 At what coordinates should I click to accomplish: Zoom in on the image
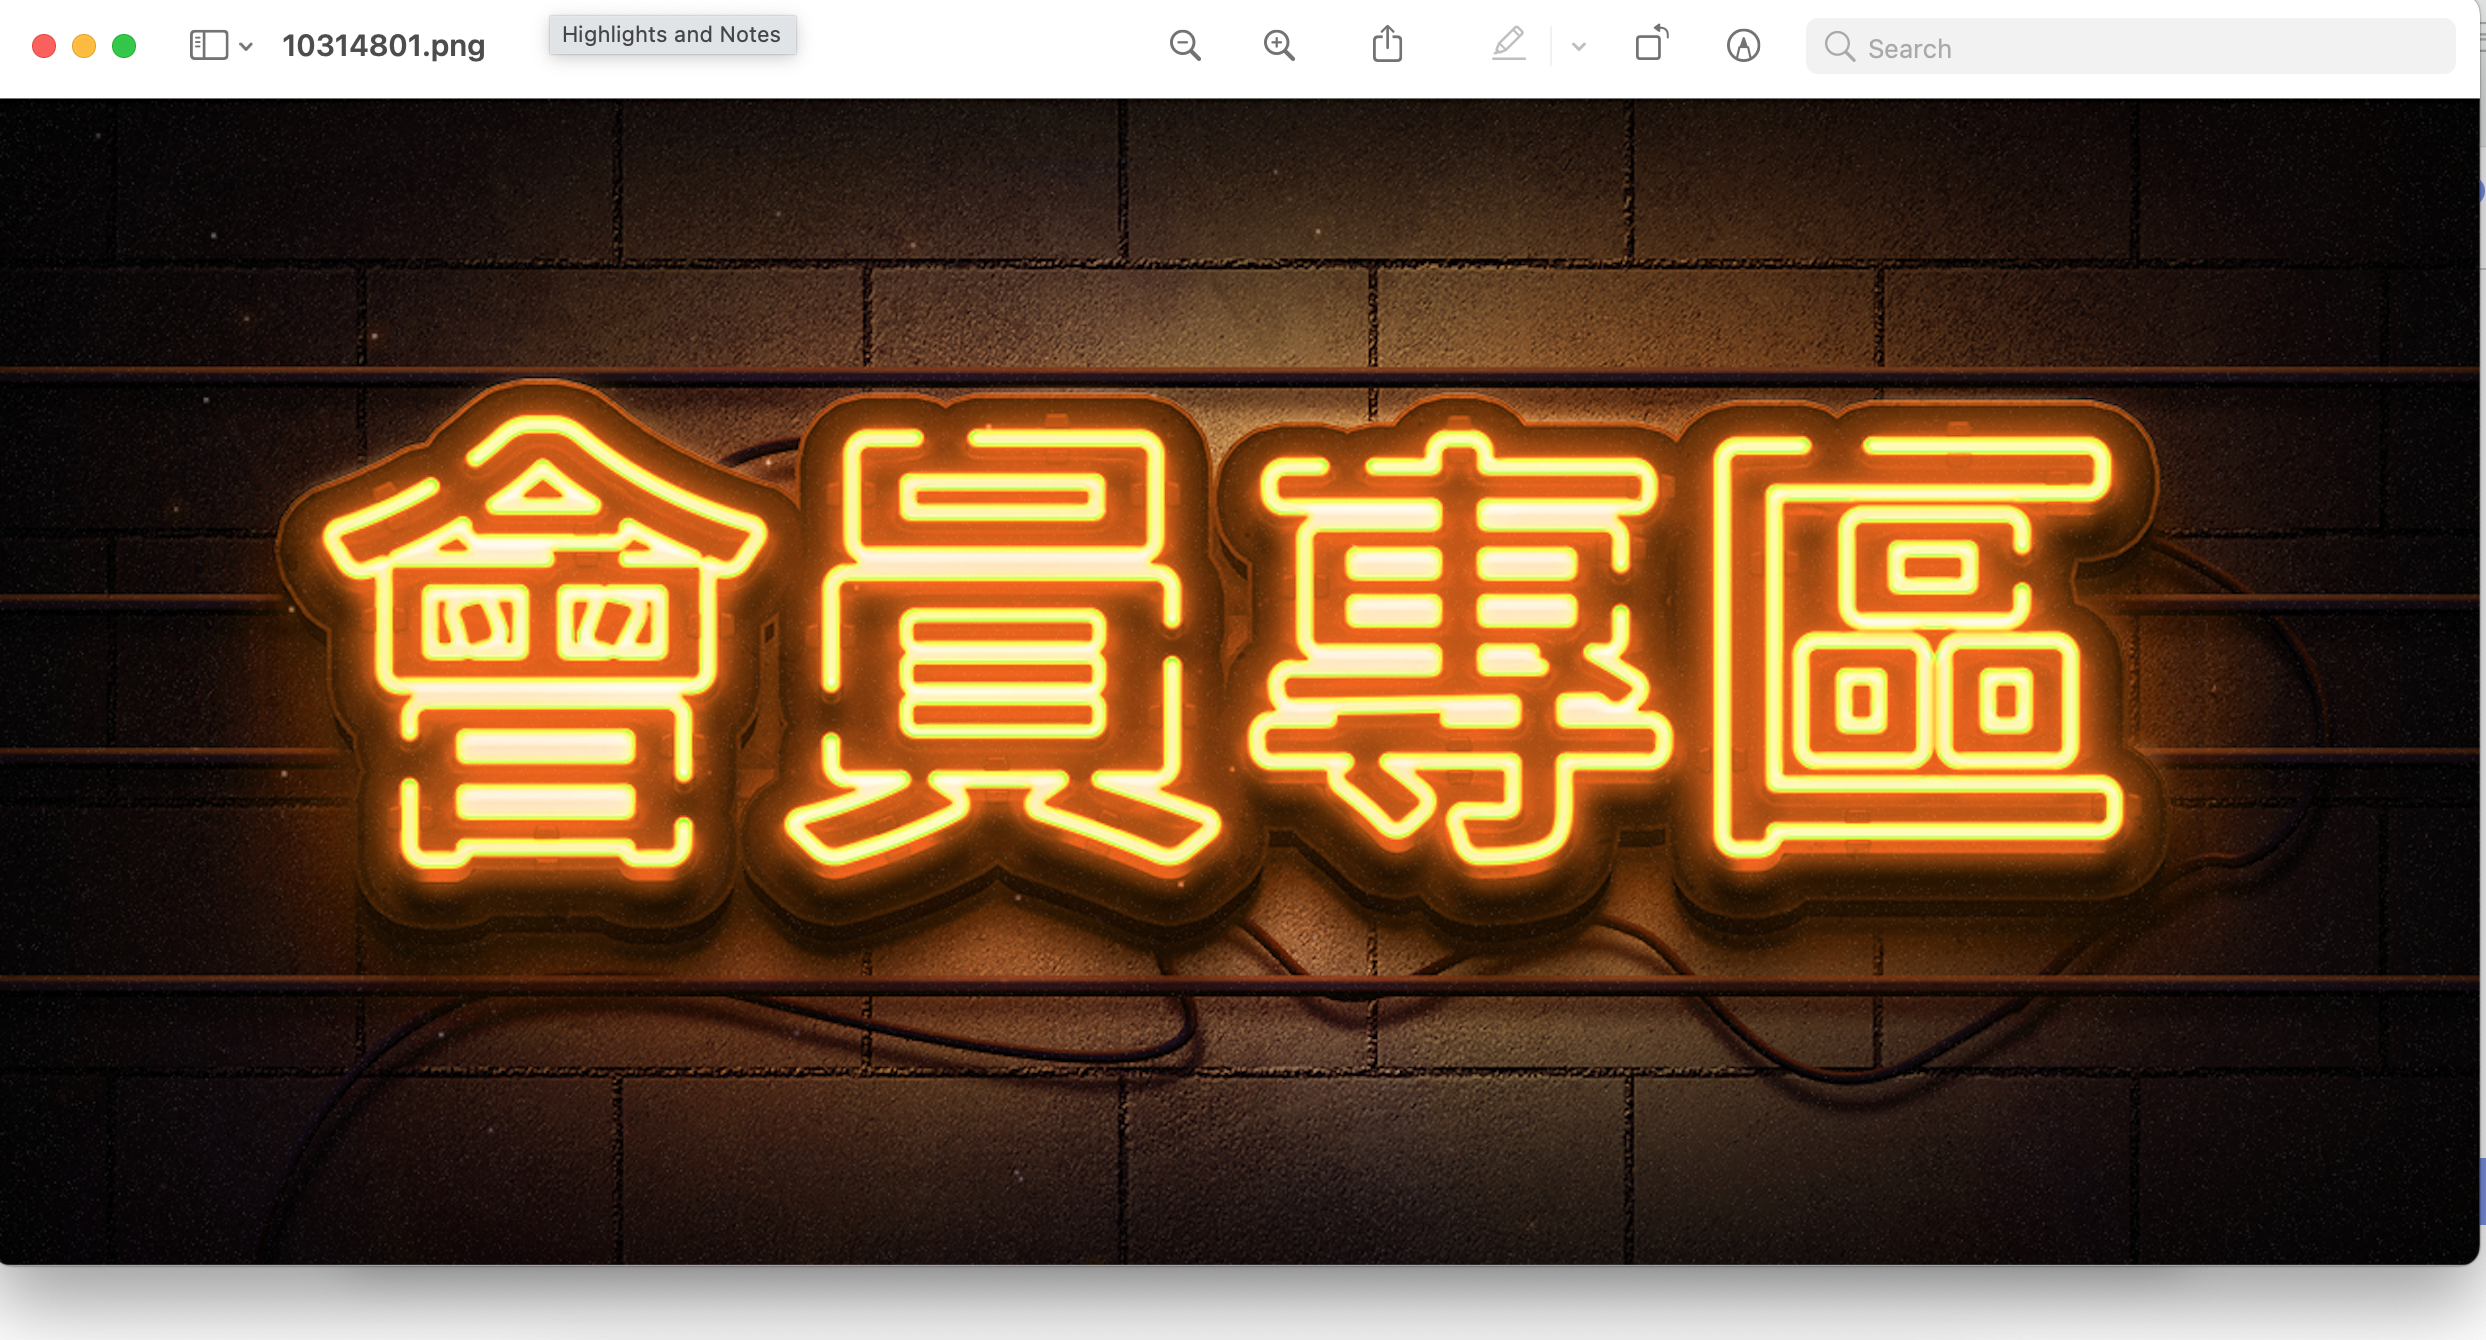click(x=1279, y=46)
